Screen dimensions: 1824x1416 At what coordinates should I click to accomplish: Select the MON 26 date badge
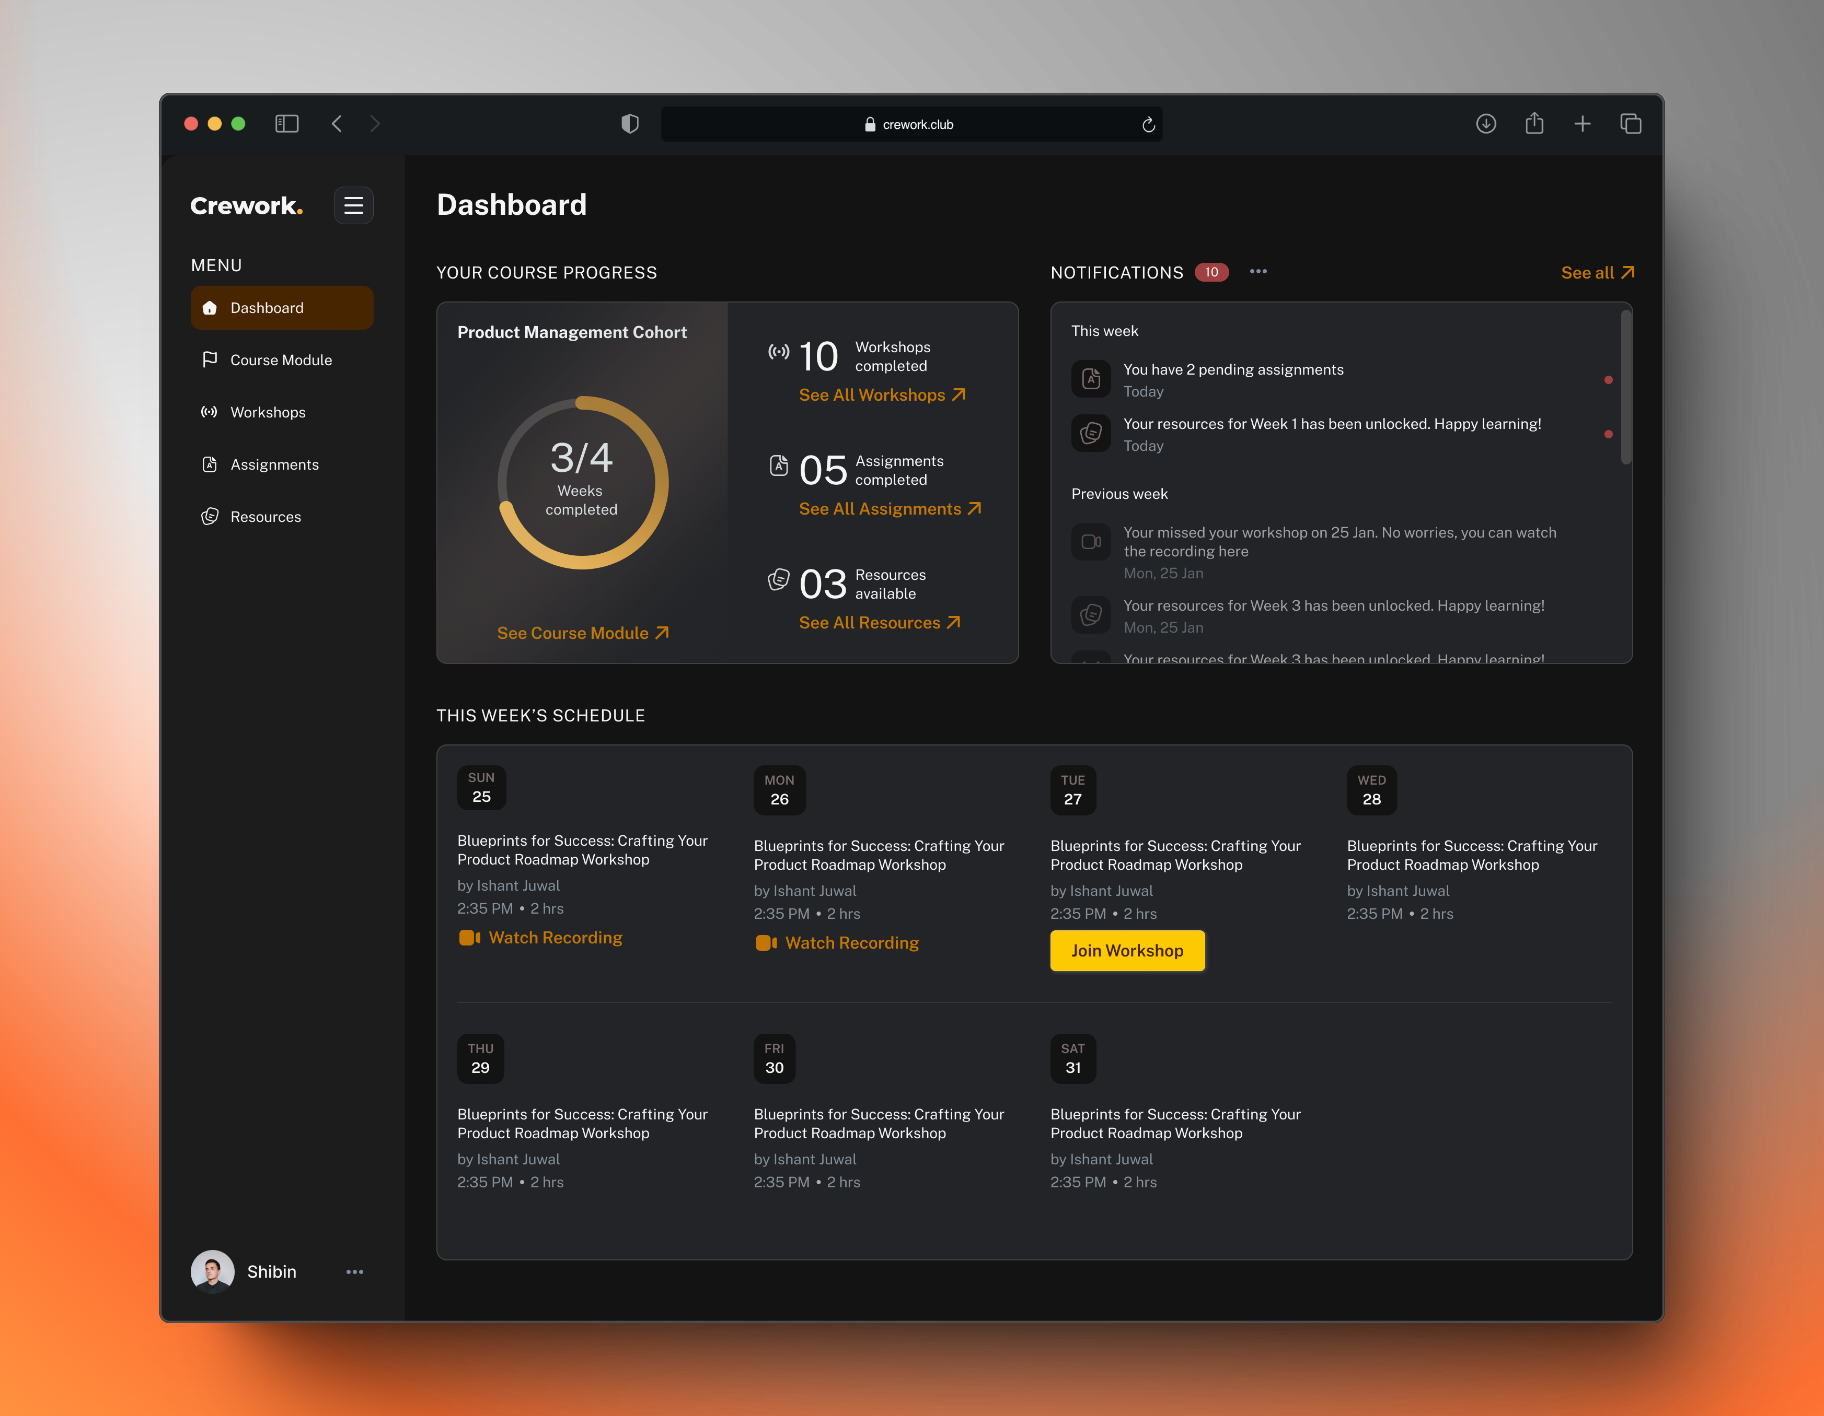tap(779, 791)
